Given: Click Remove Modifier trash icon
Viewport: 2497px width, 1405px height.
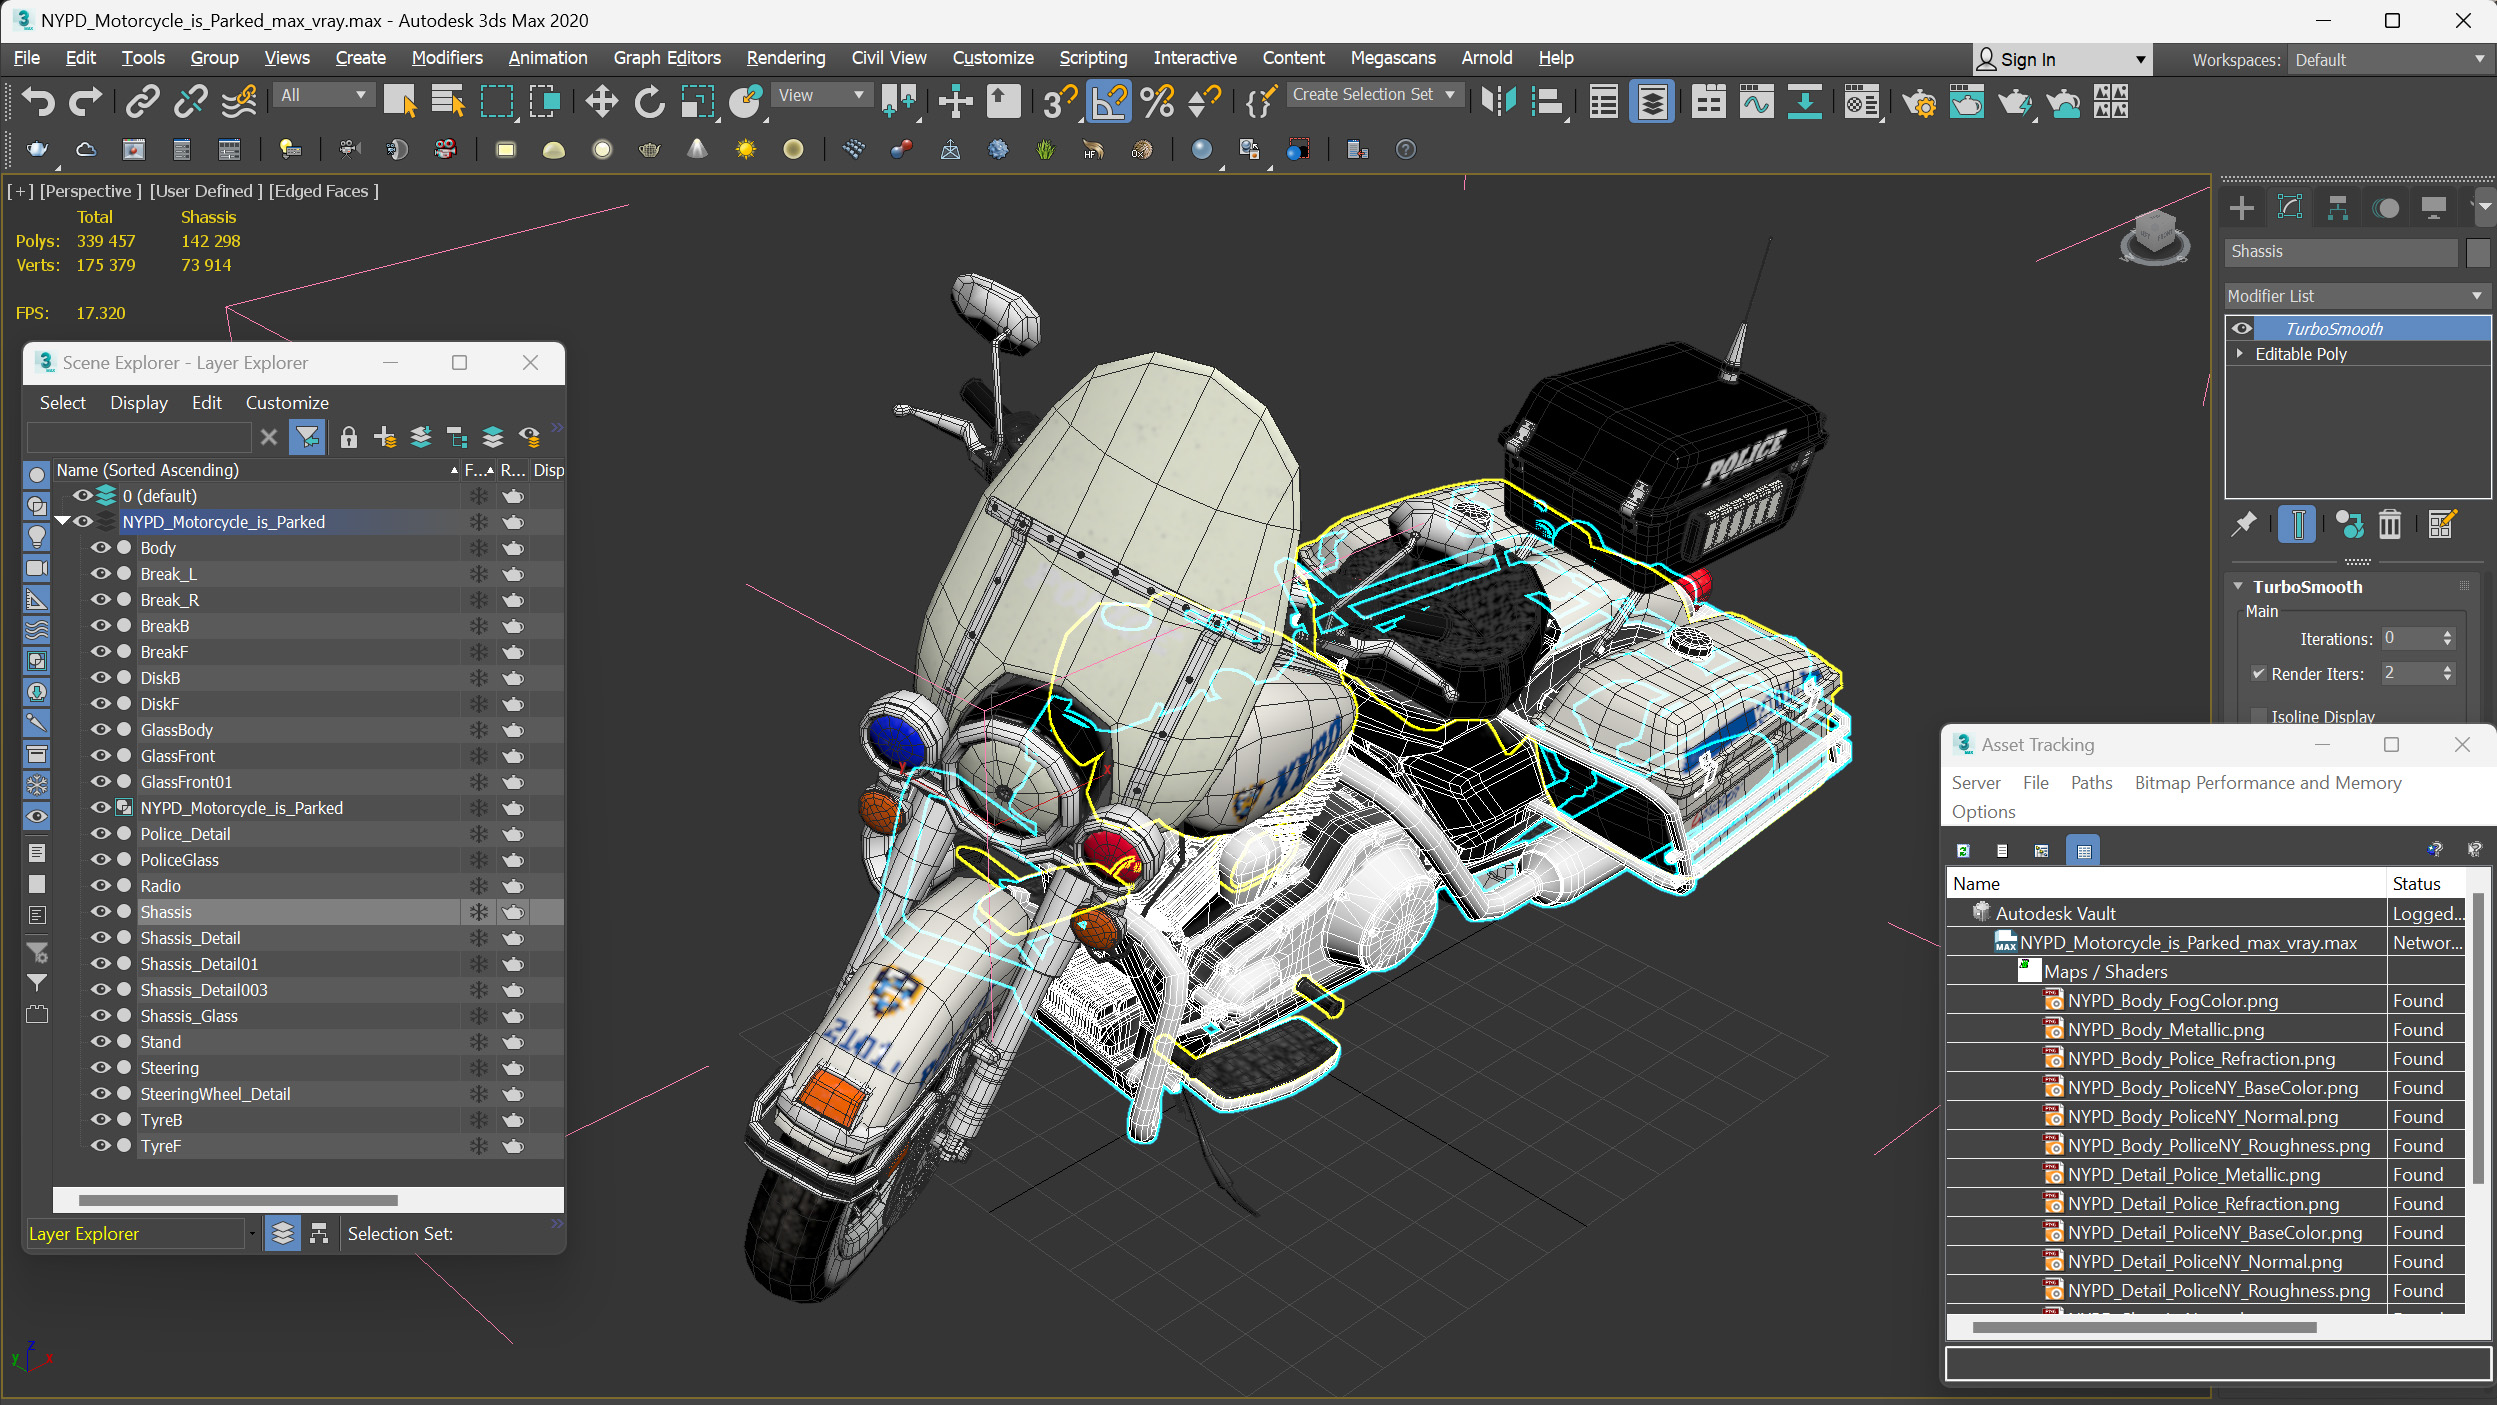Looking at the screenshot, I should [x=2389, y=524].
